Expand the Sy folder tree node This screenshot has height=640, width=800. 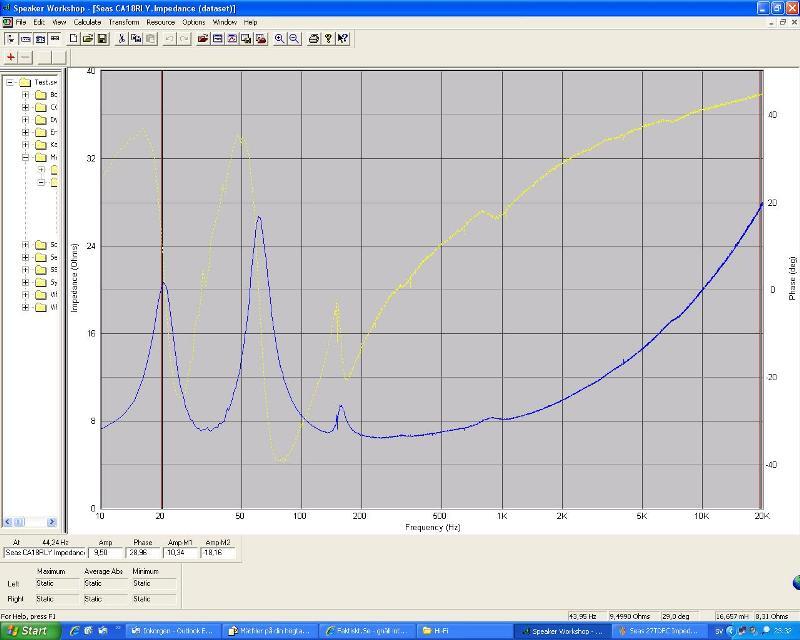[x=25, y=283]
